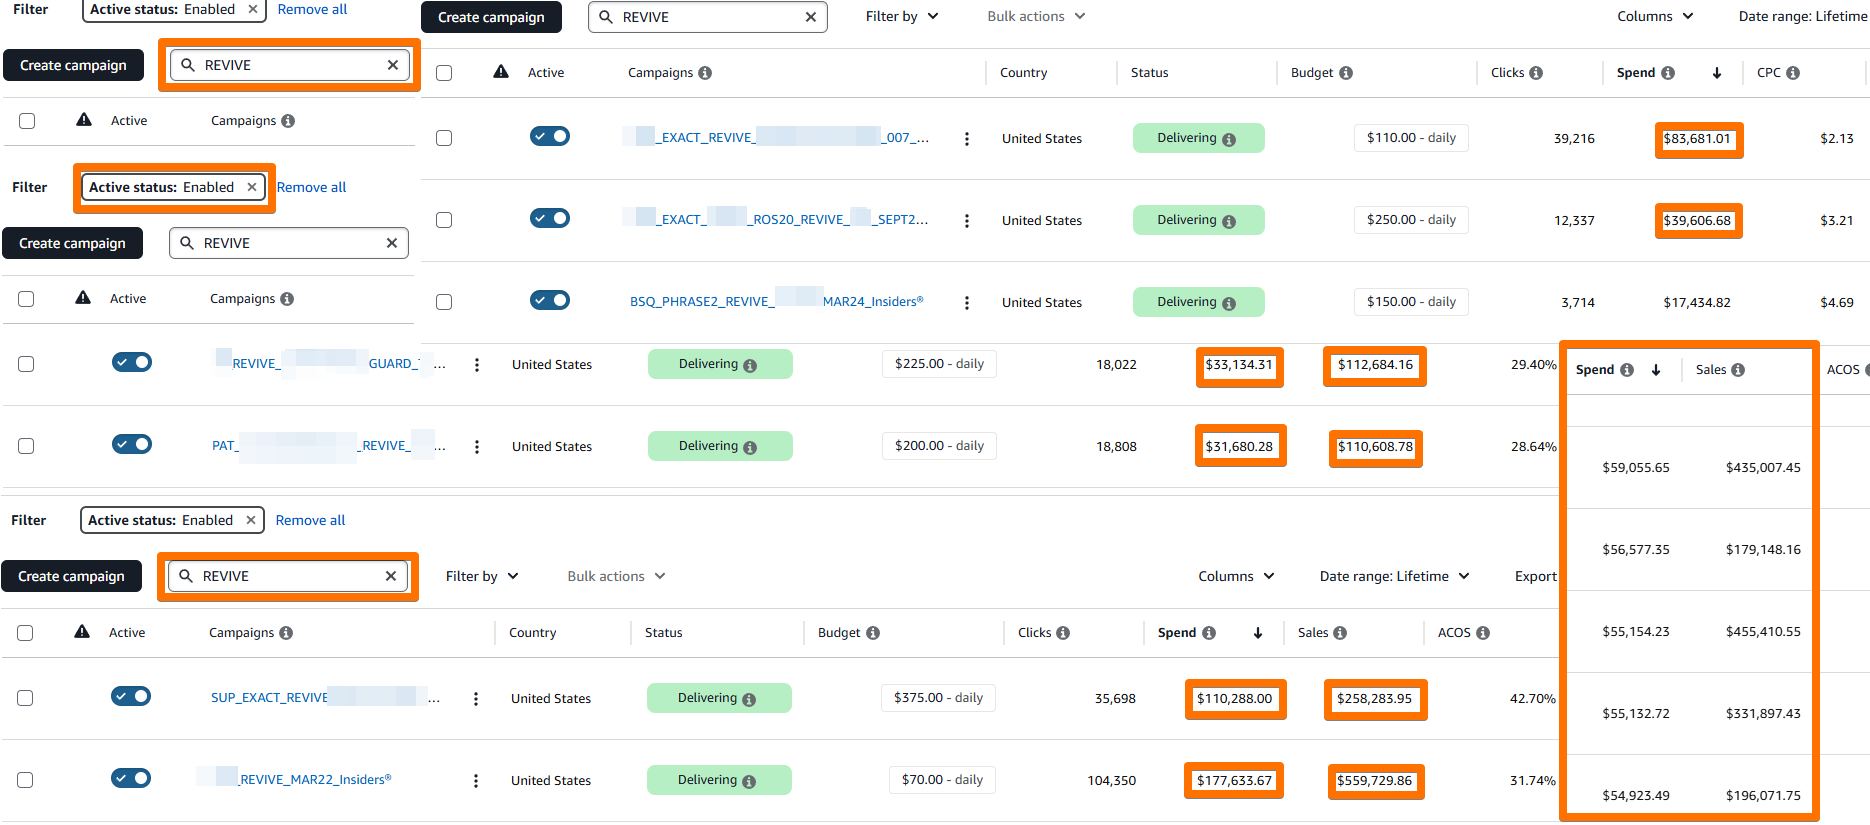Open the three-dot menu for BSQ_PHASE2_REVIVE campaign
Image resolution: width=1870 pixels, height=825 pixels.
coord(966,303)
